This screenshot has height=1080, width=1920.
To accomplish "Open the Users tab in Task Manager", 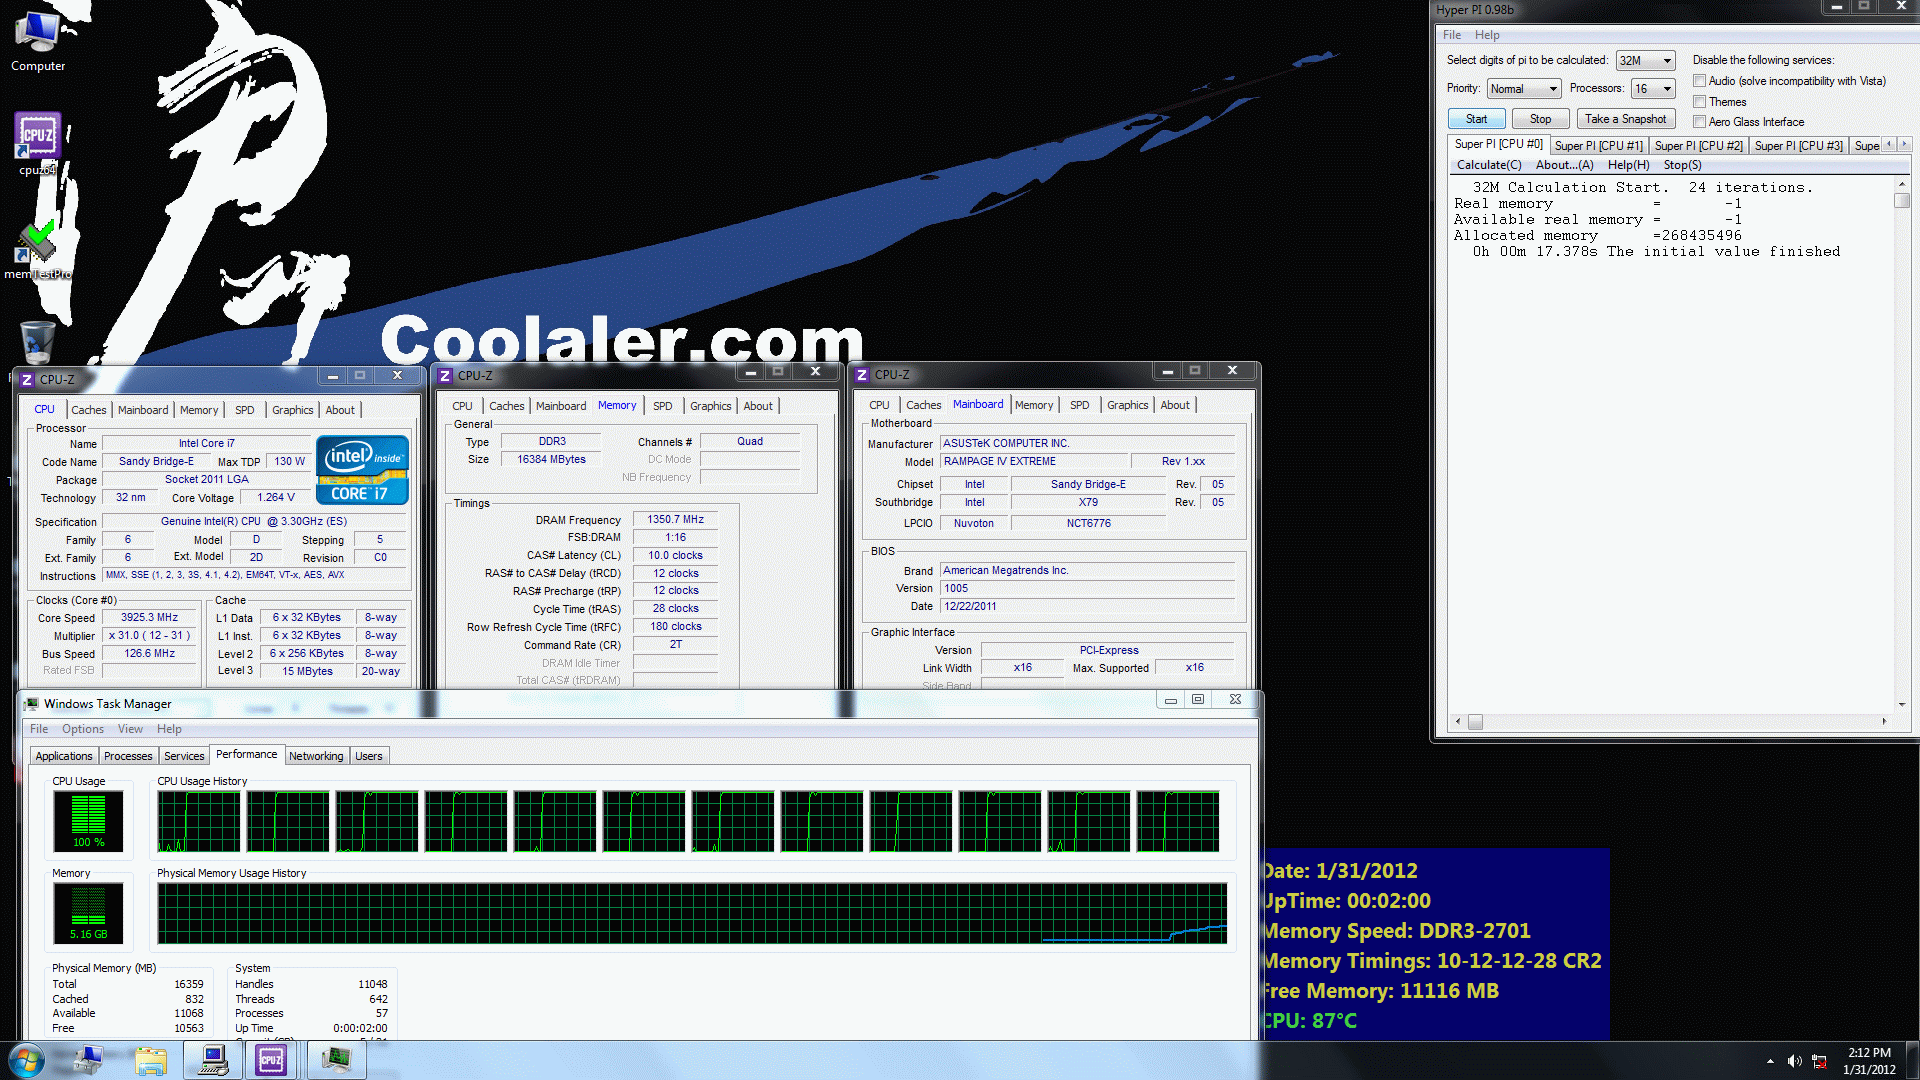I will coord(369,756).
